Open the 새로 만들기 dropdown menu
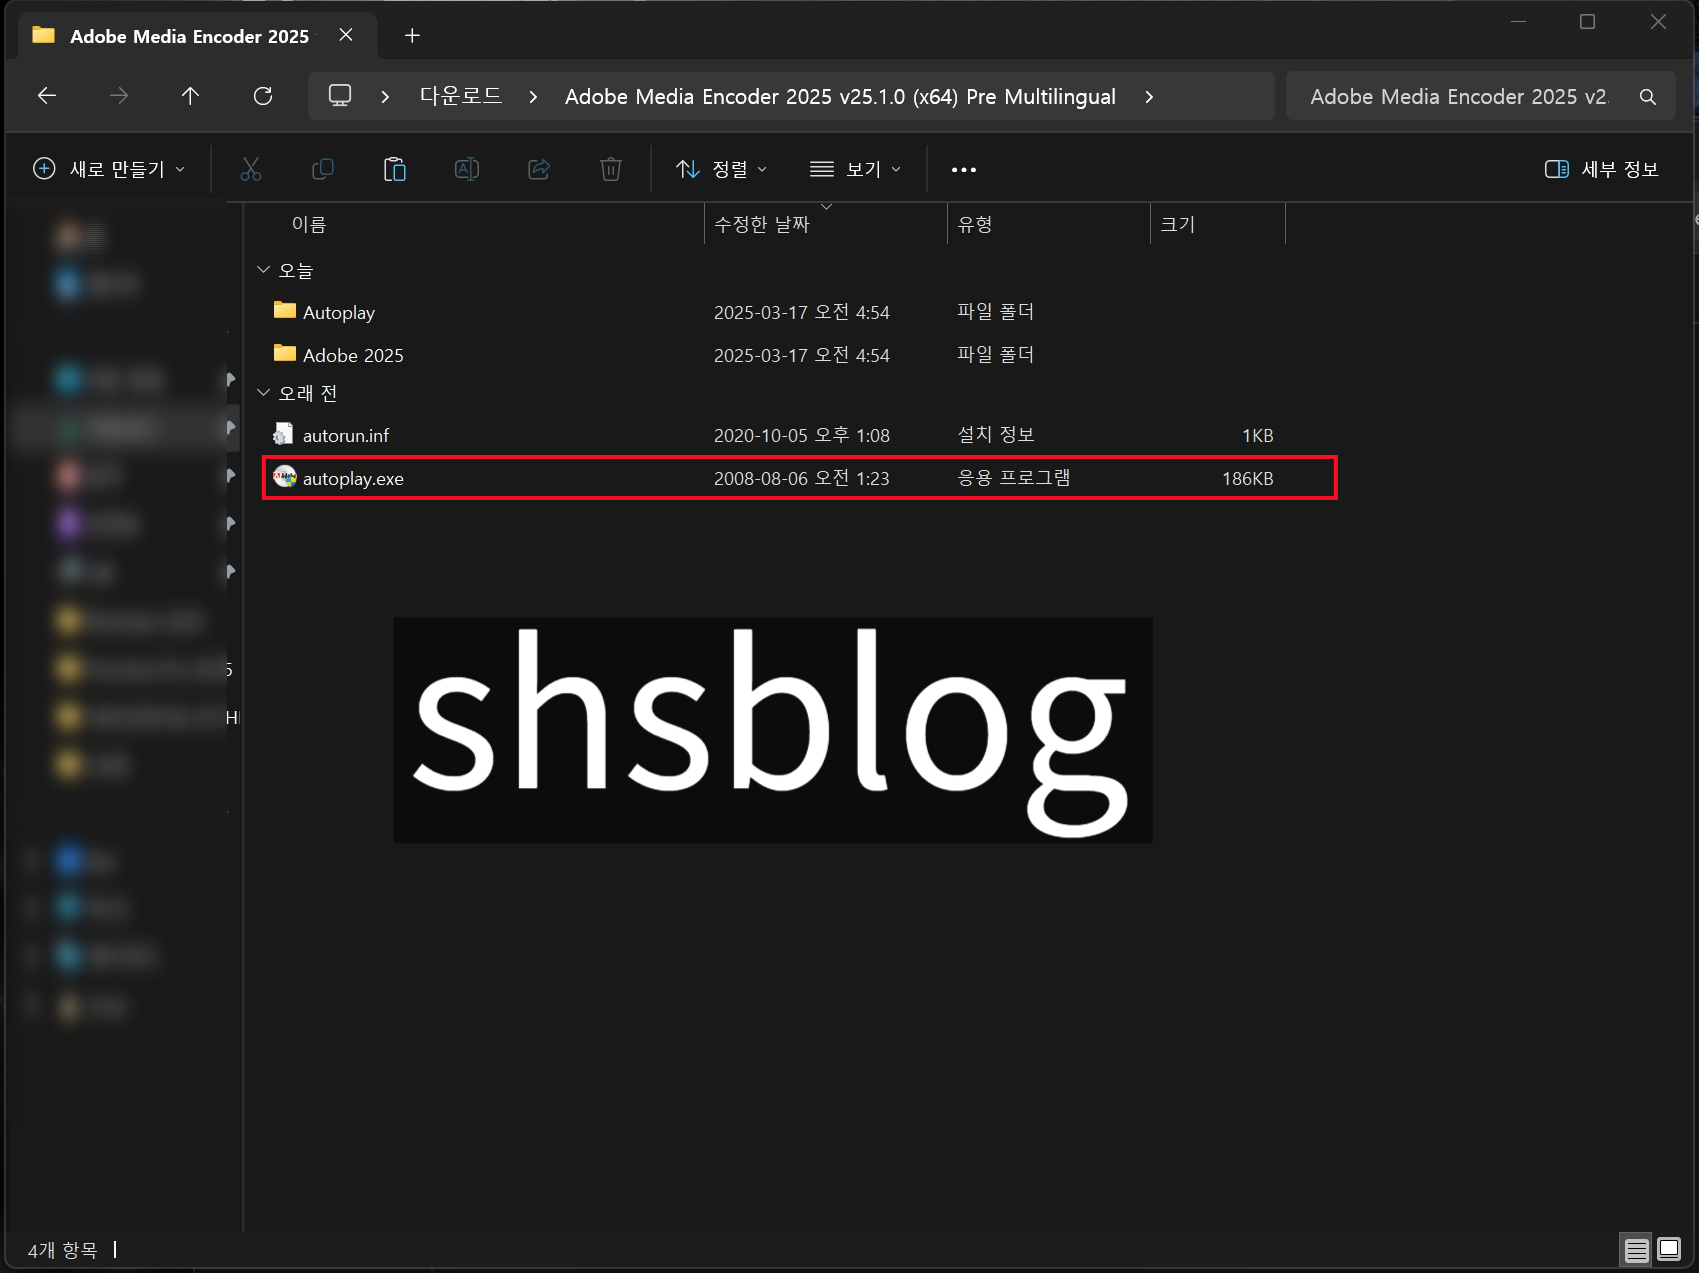The width and height of the screenshot is (1699, 1273). tap(110, 169)
